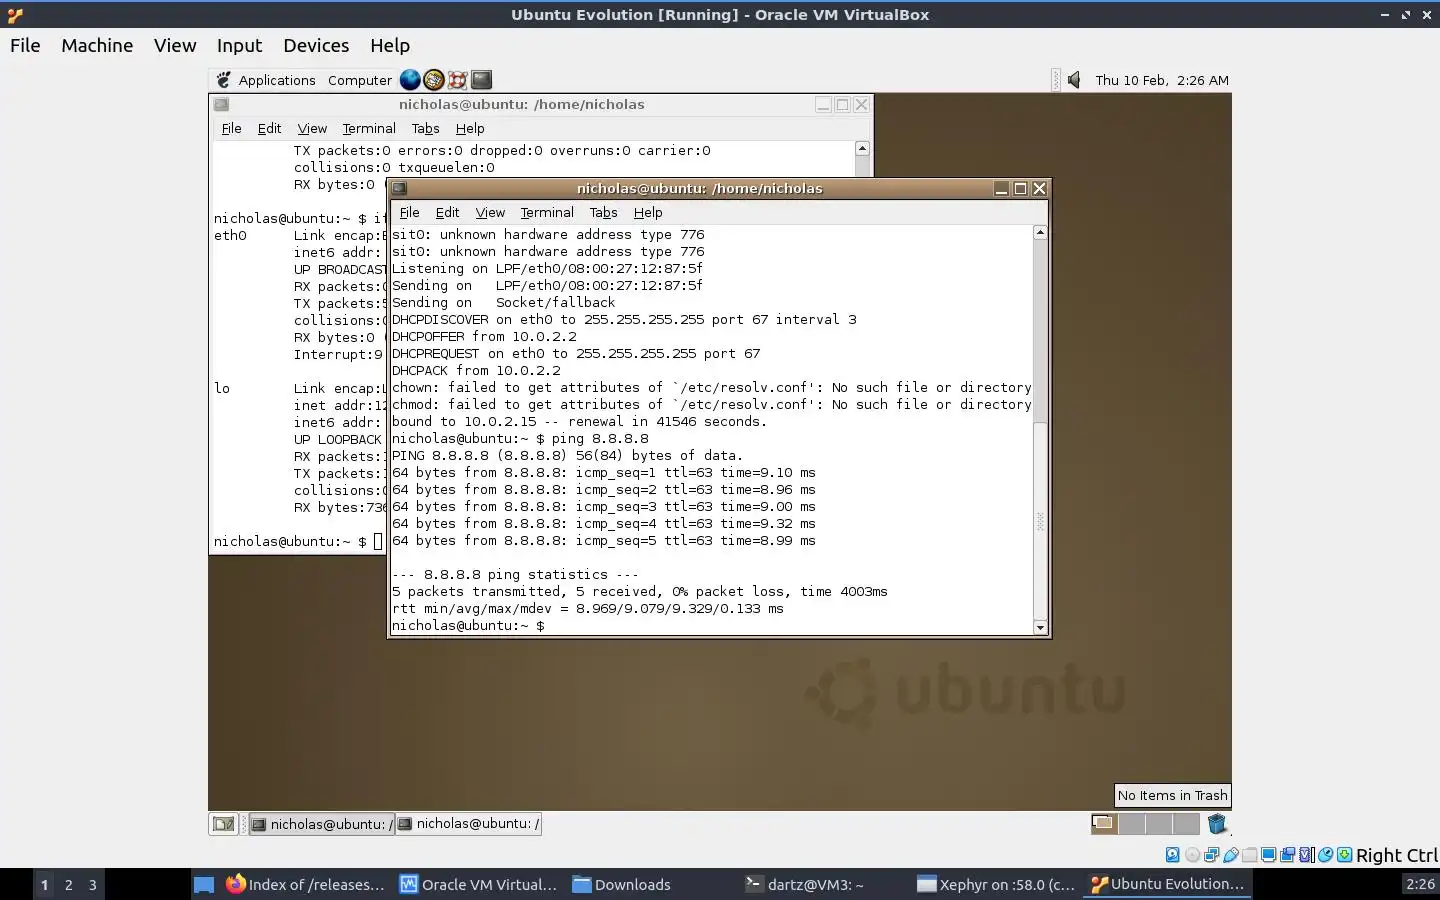The image size is (1440, 900).
Task: Open the Applications menu in the GNOME panel
Action: coord(277,80)
